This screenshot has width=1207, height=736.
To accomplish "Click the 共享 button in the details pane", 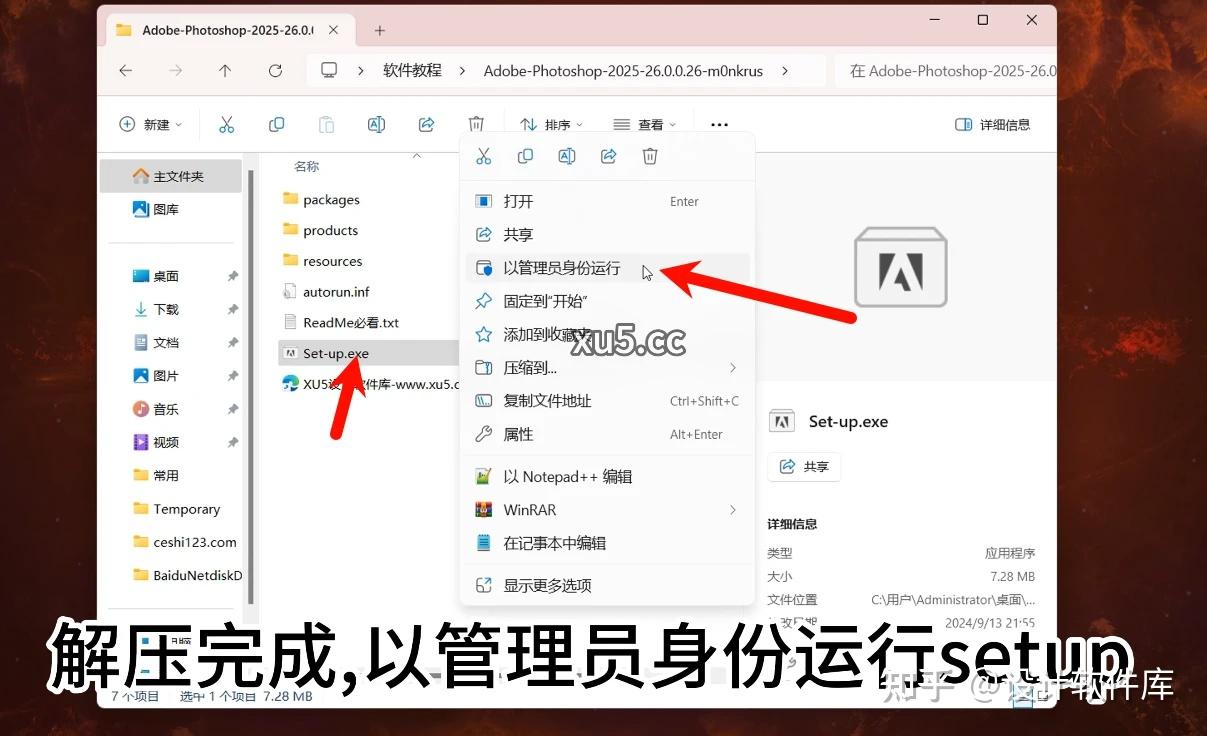I will coord(804,466).
